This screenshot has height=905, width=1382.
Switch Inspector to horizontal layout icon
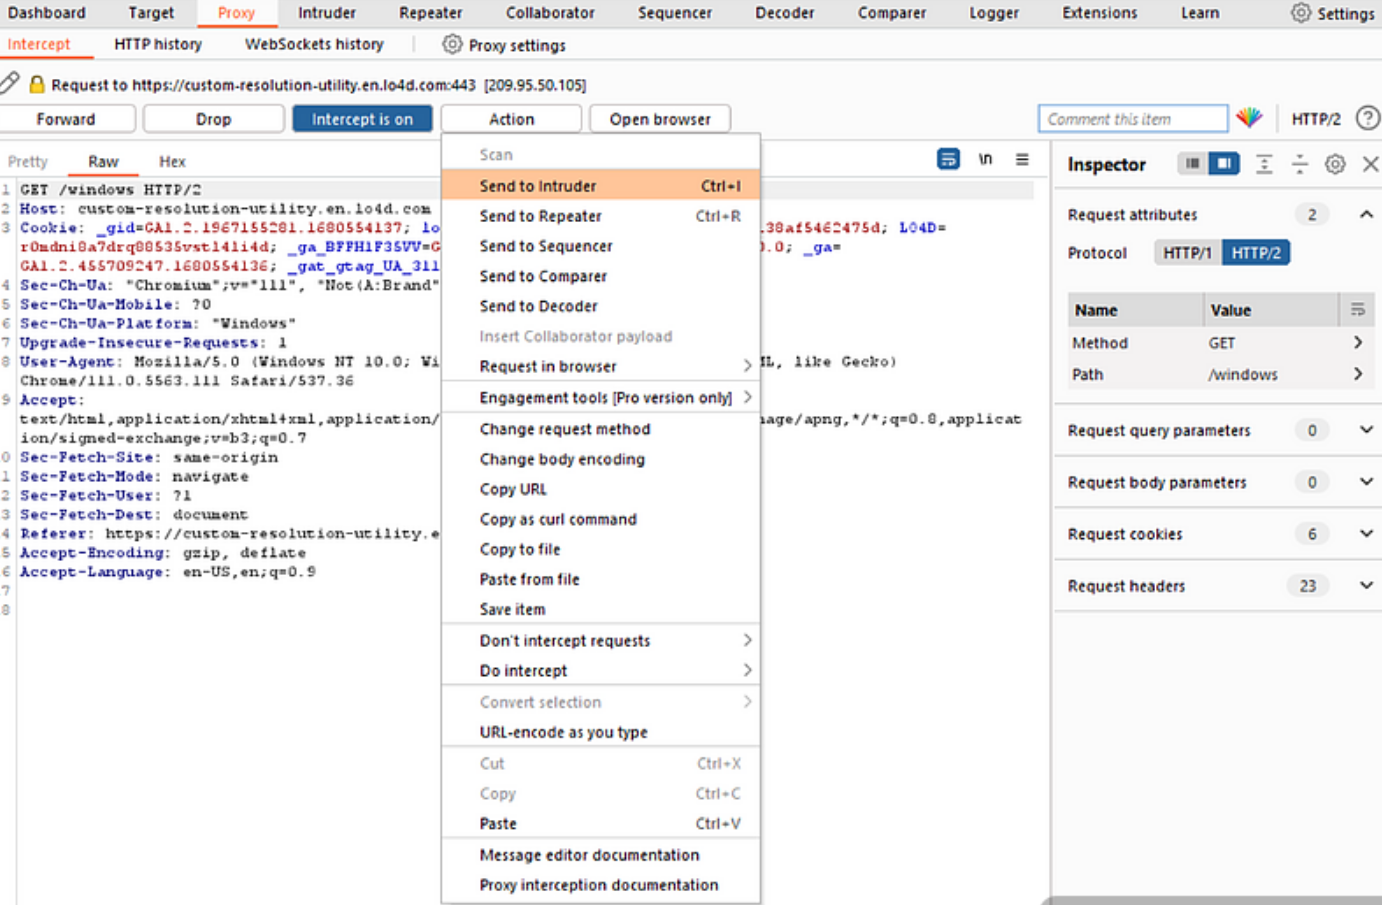coord(1192,163)
